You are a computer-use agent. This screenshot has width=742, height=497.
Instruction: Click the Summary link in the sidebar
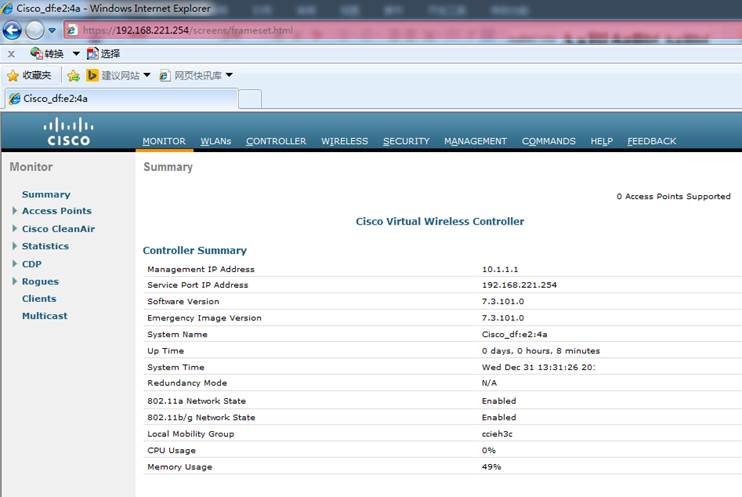coord(46,195)
